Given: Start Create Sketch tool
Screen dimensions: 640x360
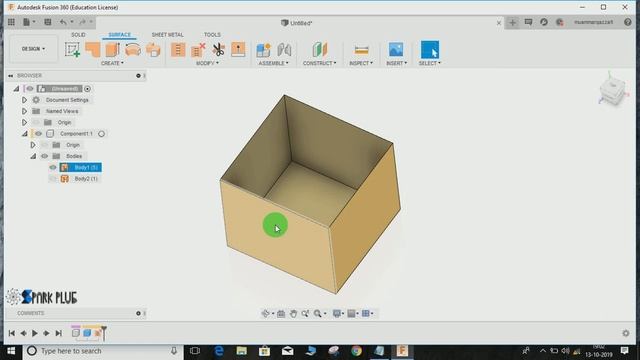Looking at the screenshot, I should tap(72, 50).
